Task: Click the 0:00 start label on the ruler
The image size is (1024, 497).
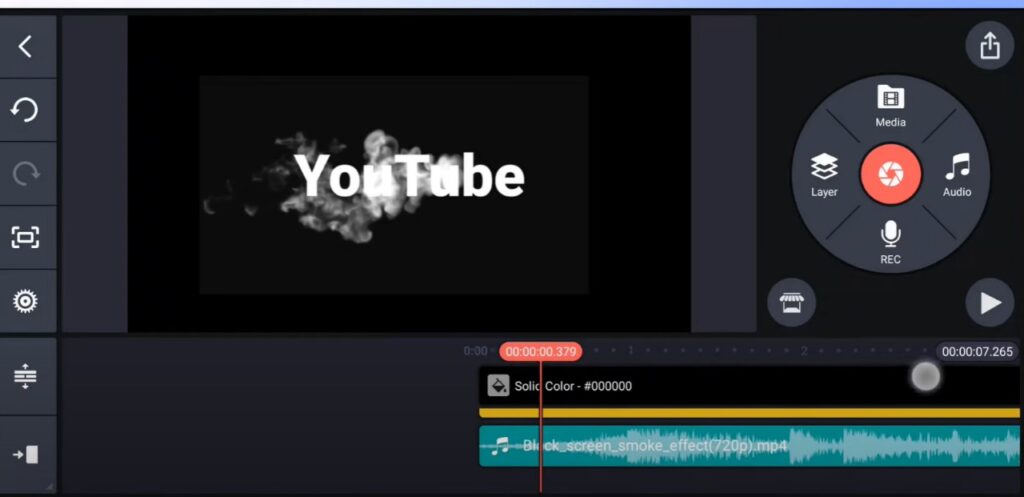Action: click(475, 351)
